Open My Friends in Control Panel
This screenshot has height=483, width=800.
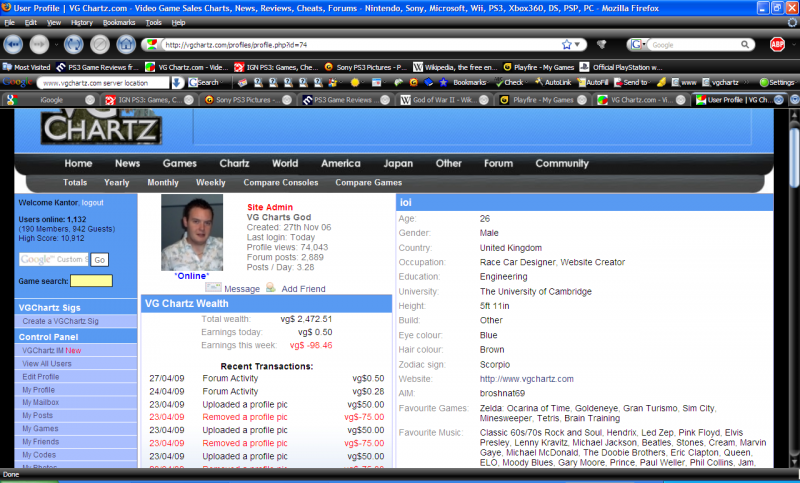pyautogui.click(x=40, y=442)
